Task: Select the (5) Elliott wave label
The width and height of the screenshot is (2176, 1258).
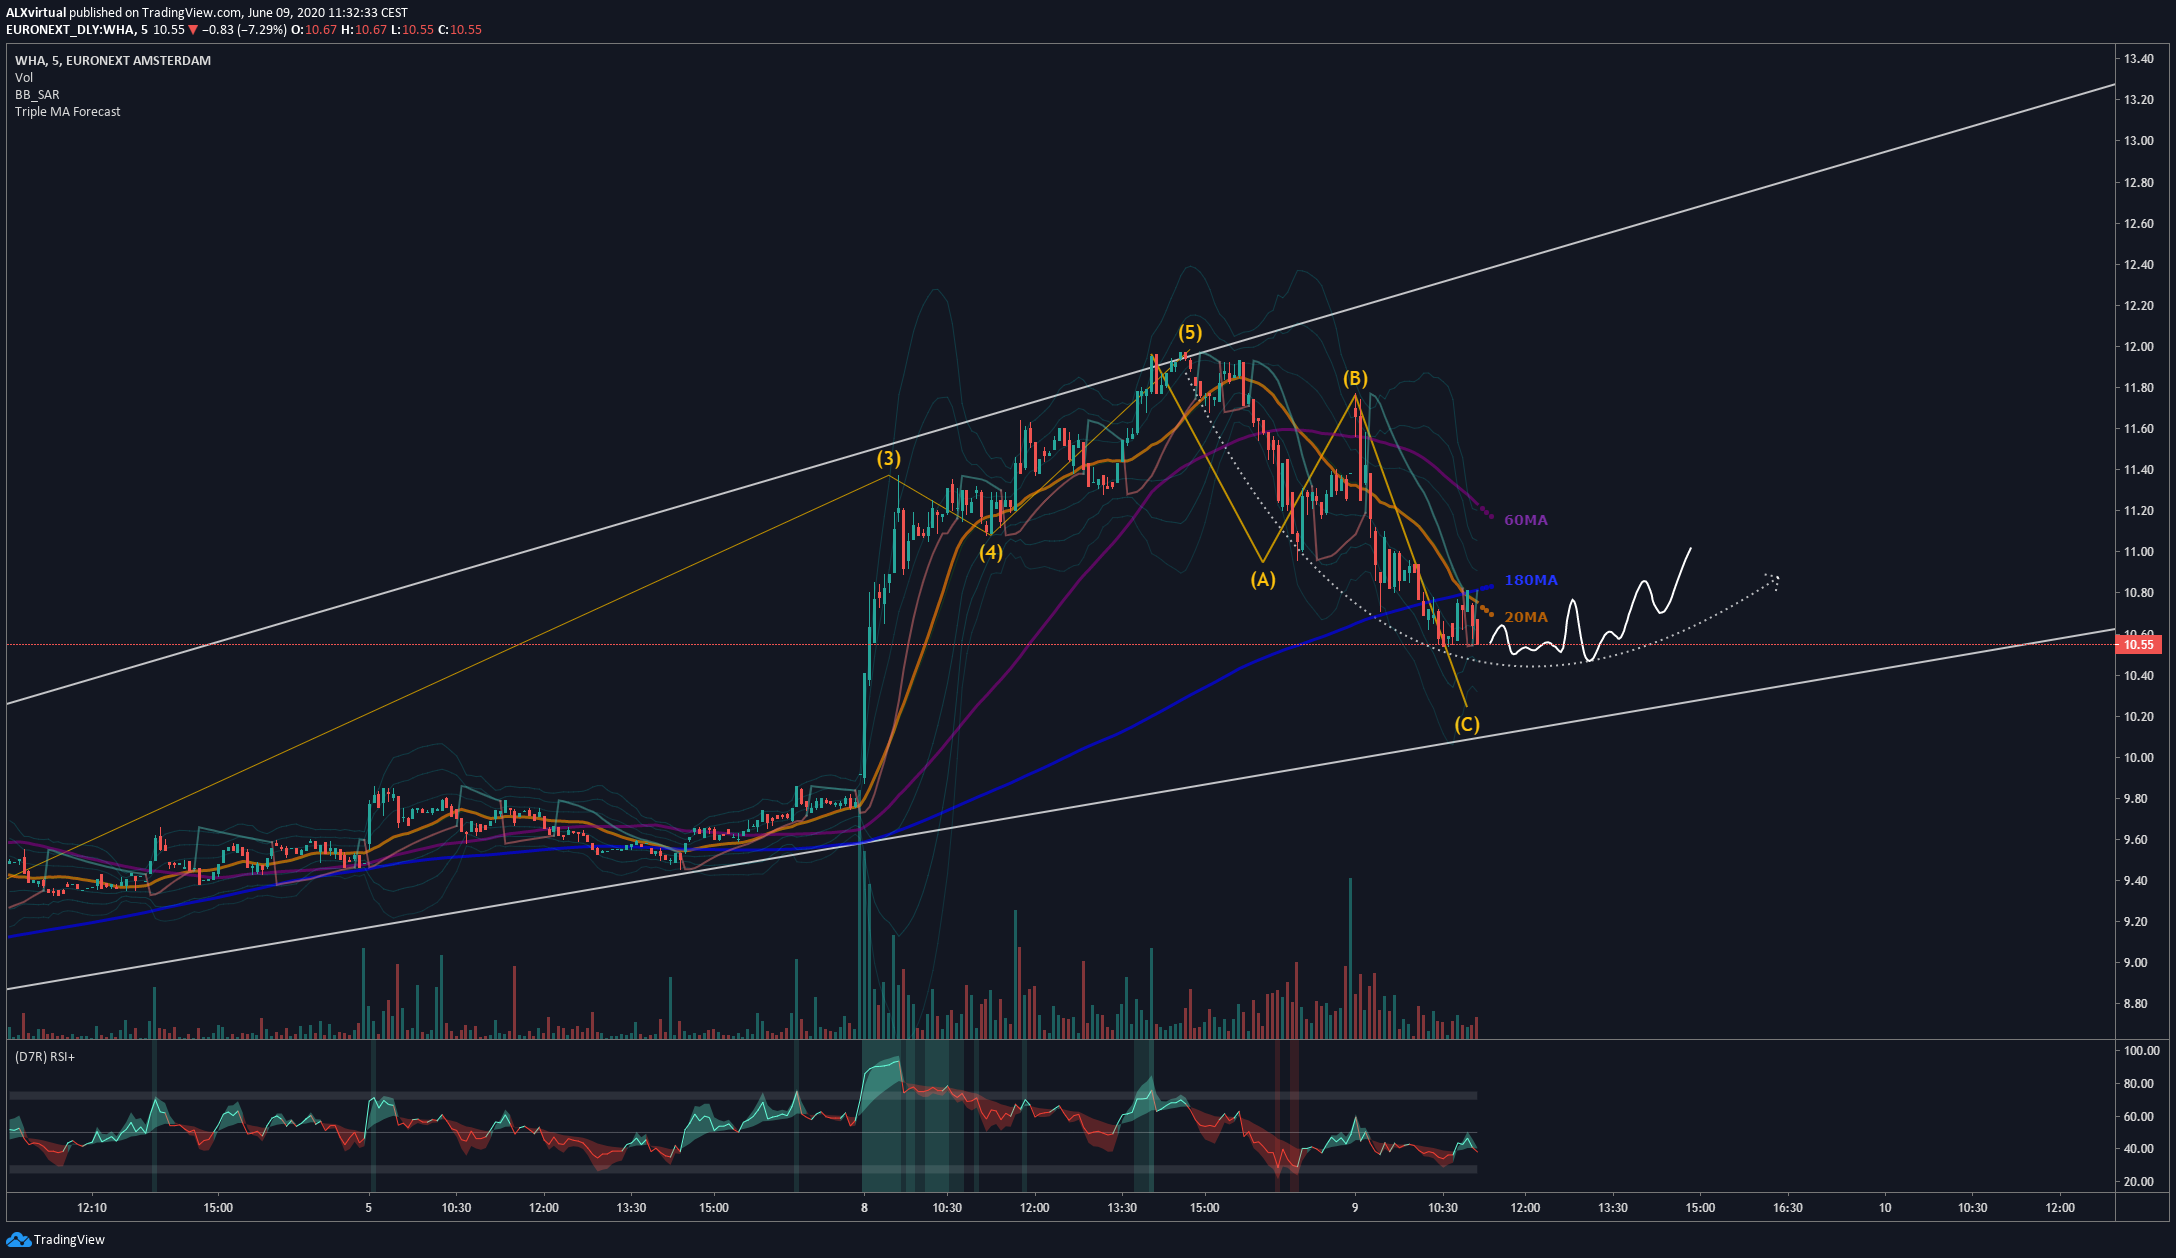Action: [x=1190, y=332]
